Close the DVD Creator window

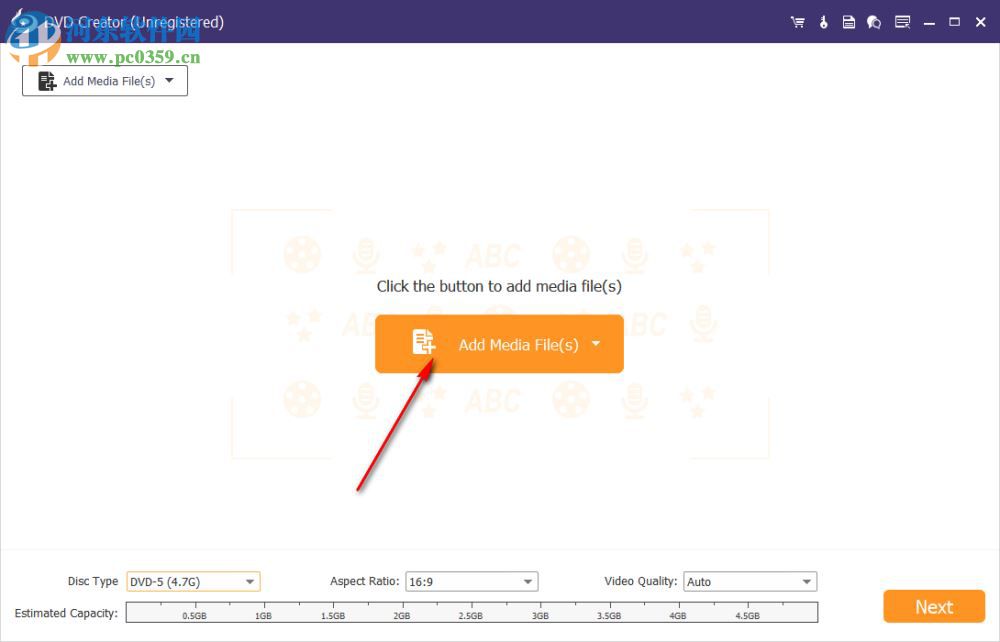point(981,22)
